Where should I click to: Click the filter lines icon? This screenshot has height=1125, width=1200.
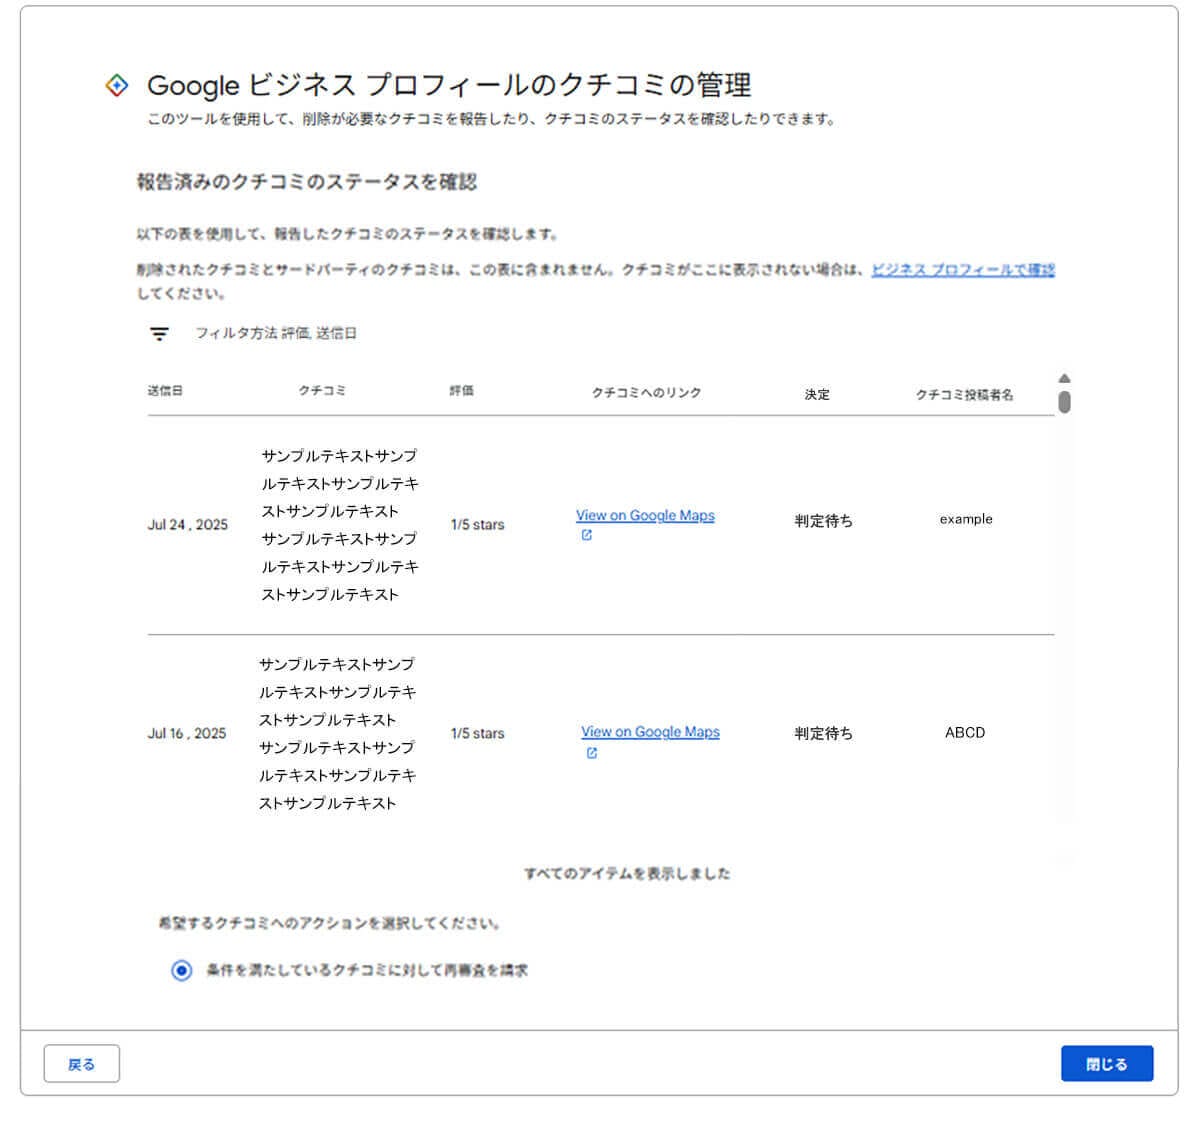pos(159,334)
